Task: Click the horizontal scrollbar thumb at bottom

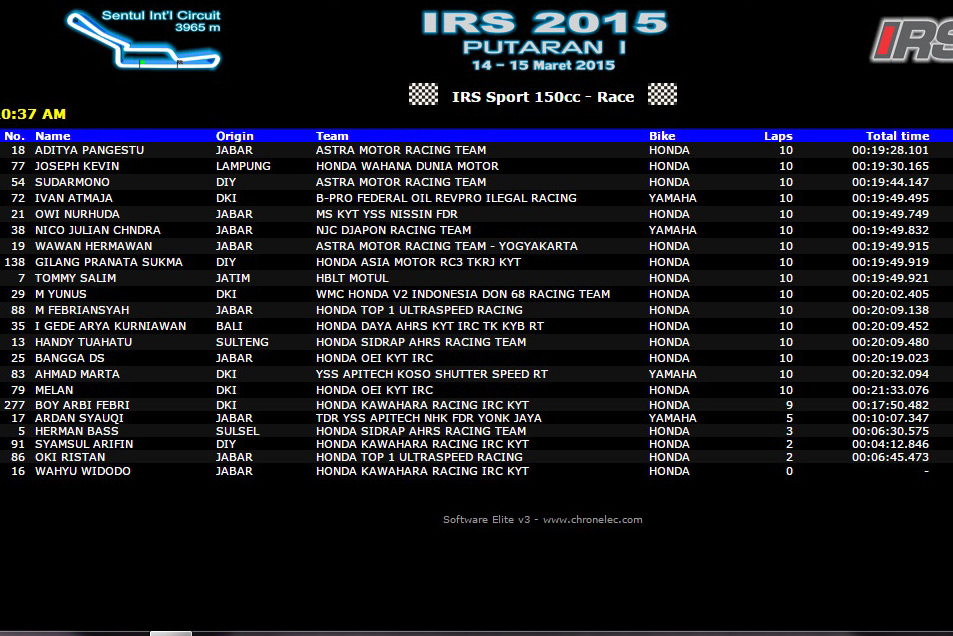Action: coord(170,633)
